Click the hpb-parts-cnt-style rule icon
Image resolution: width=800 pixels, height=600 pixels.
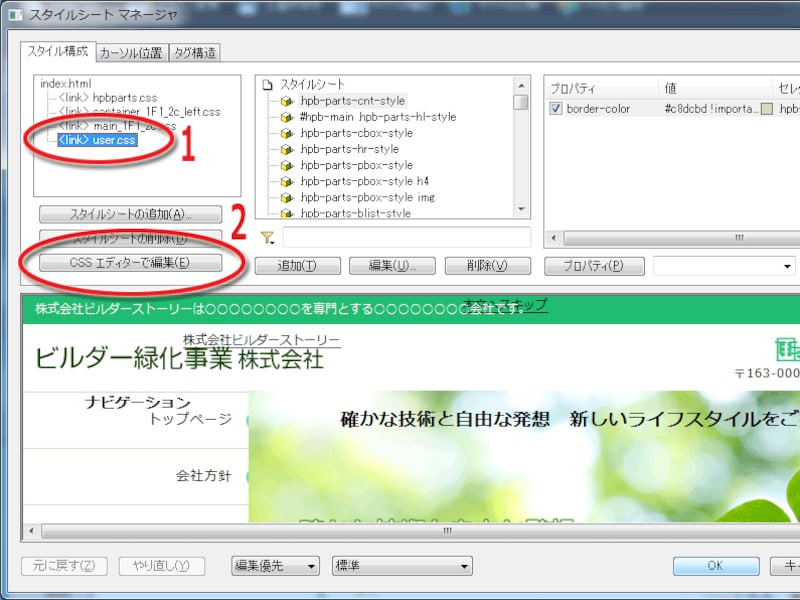(287, 101)
